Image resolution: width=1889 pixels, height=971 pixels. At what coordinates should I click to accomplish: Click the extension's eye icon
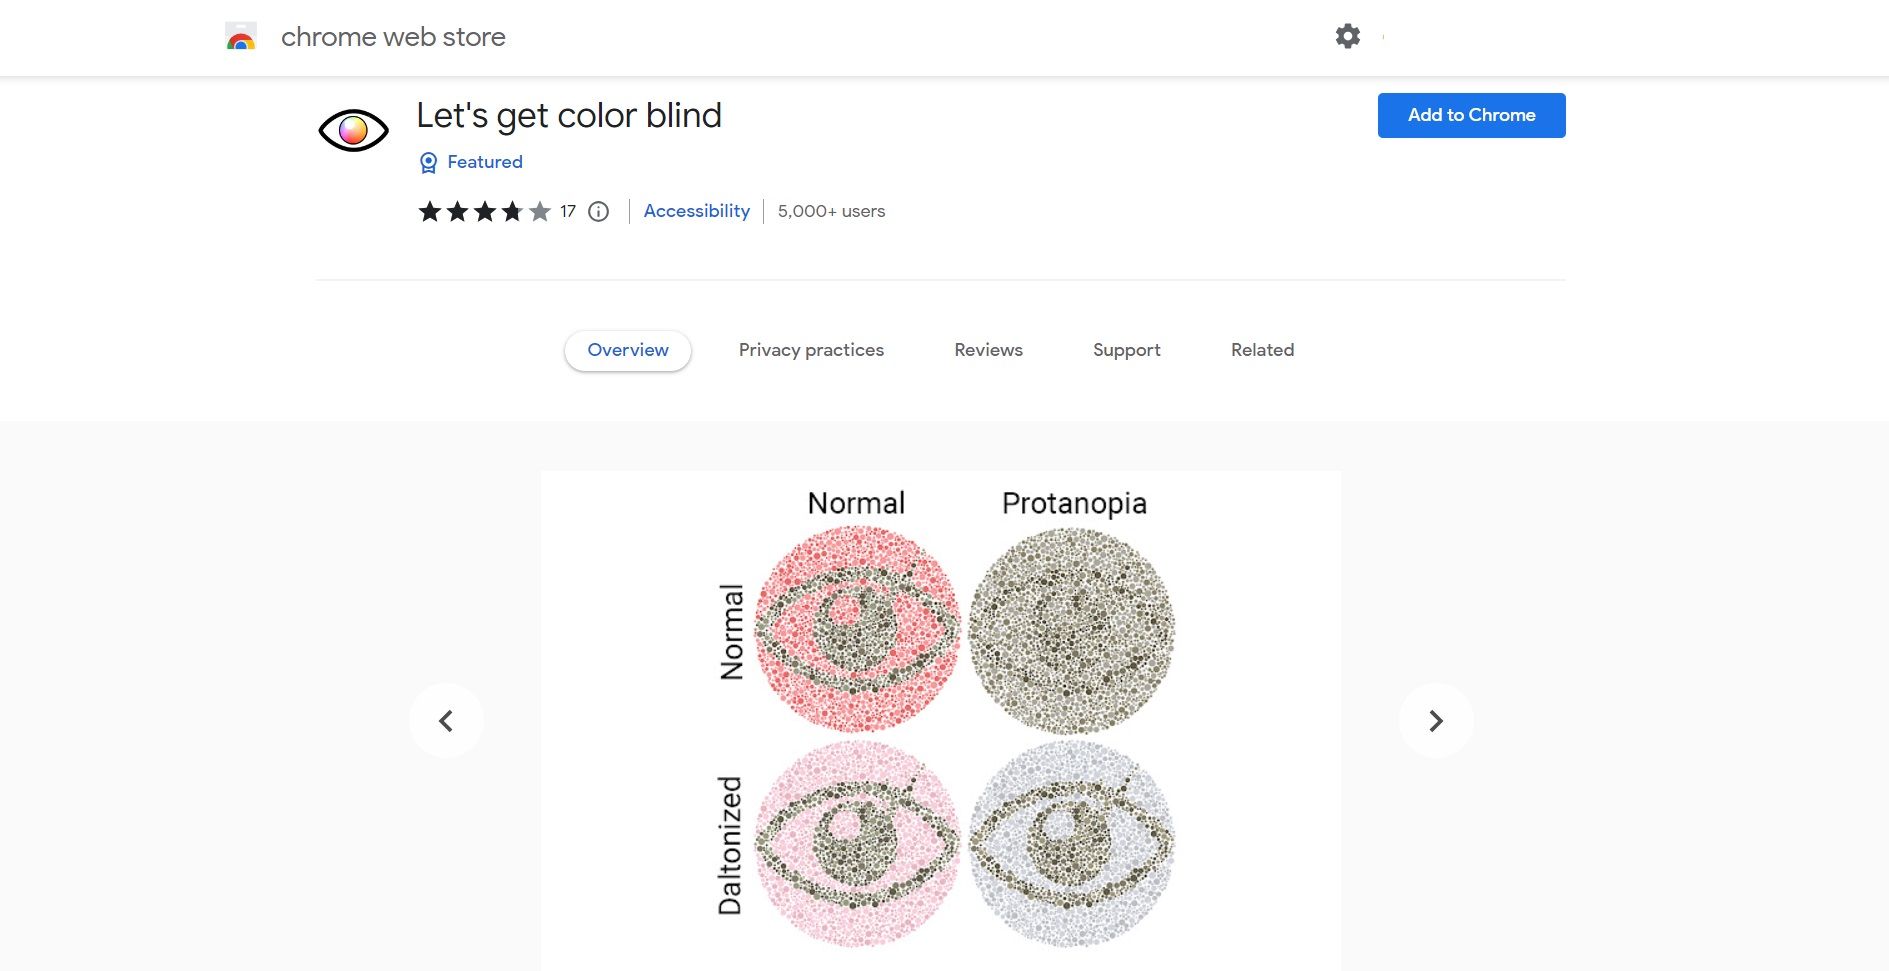[x=353, y=130]
